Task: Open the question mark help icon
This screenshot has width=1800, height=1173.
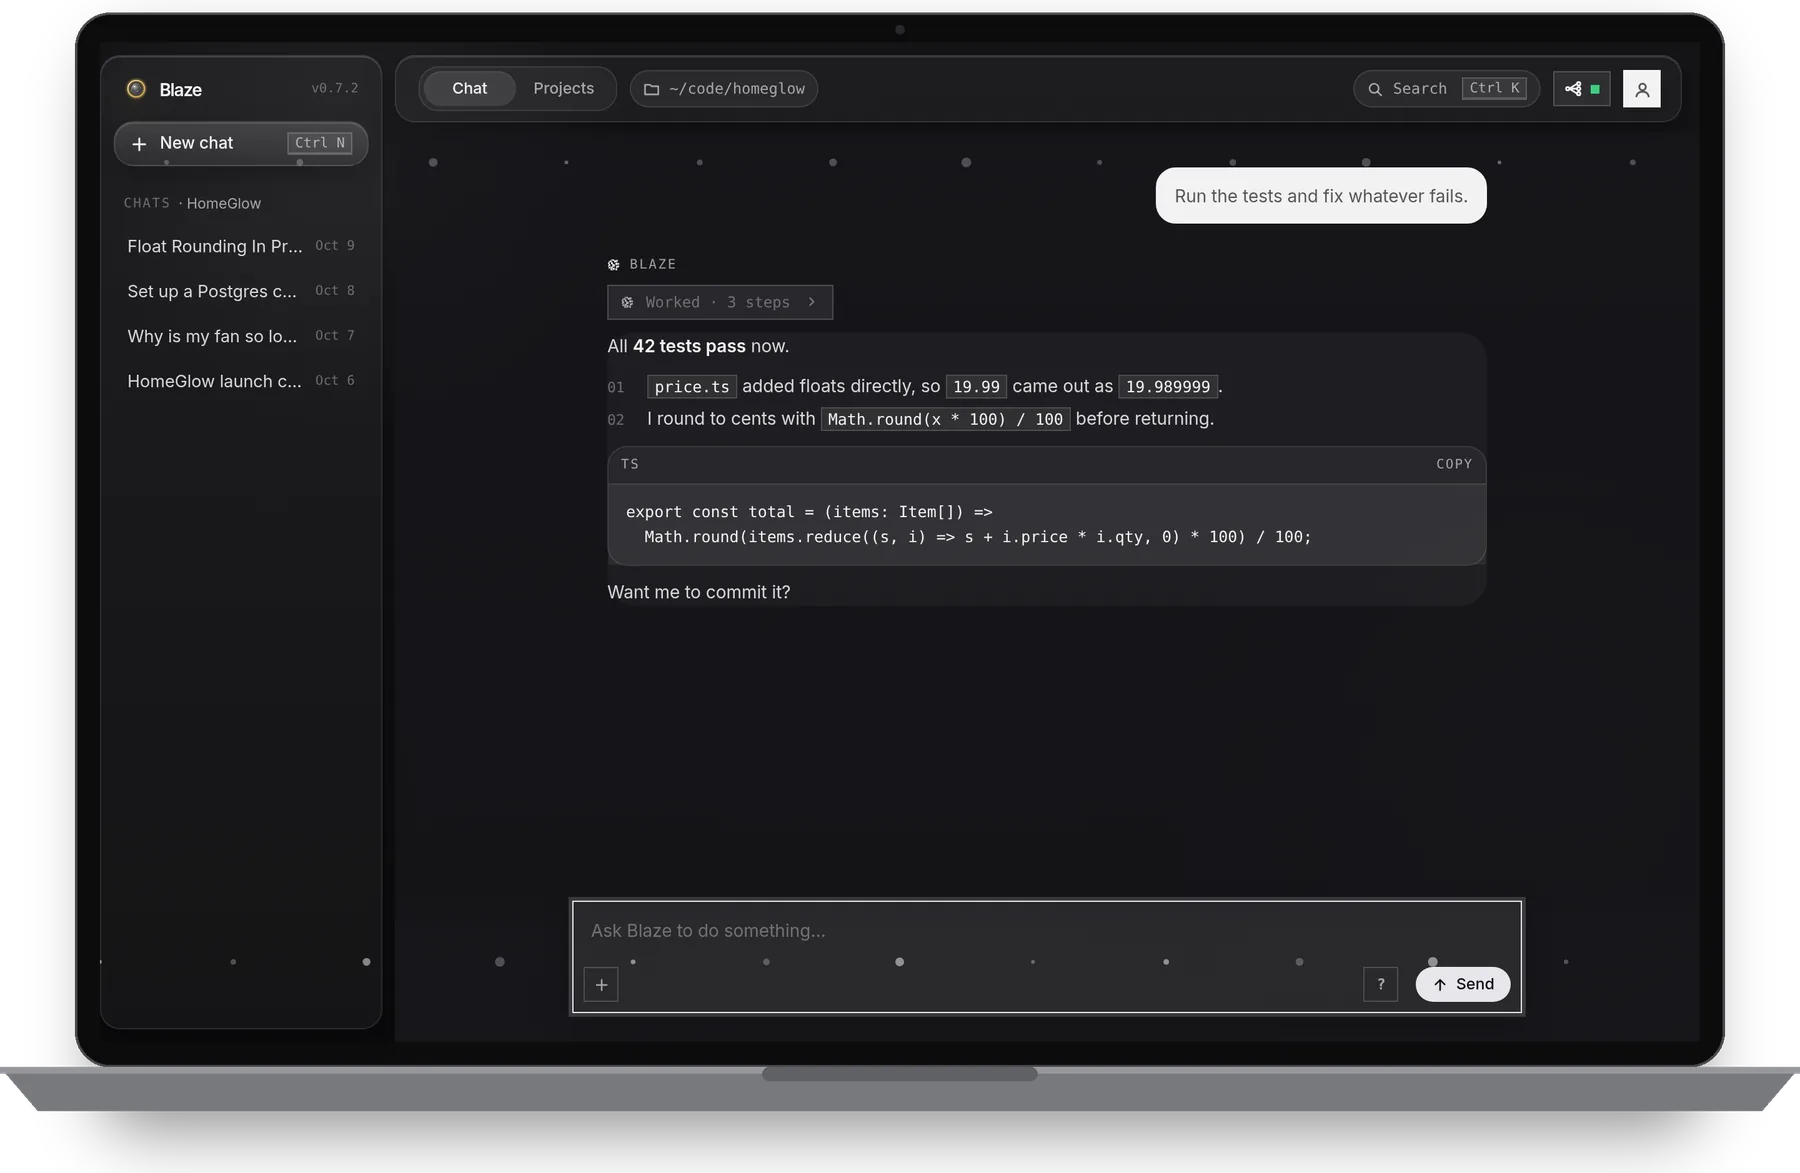Action: click(x=1381, y=984)
